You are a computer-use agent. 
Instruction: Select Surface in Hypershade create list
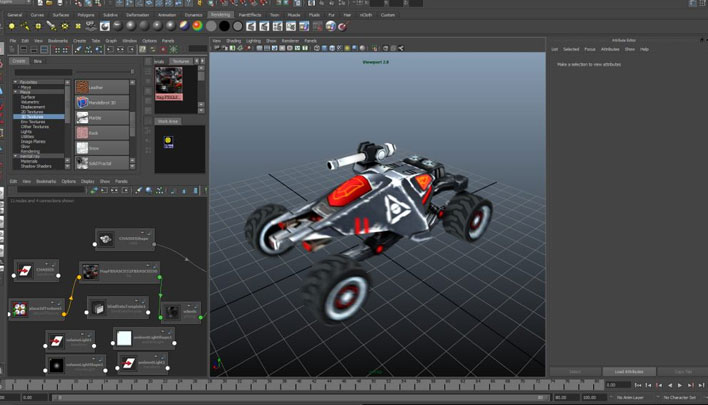point(28,97)
